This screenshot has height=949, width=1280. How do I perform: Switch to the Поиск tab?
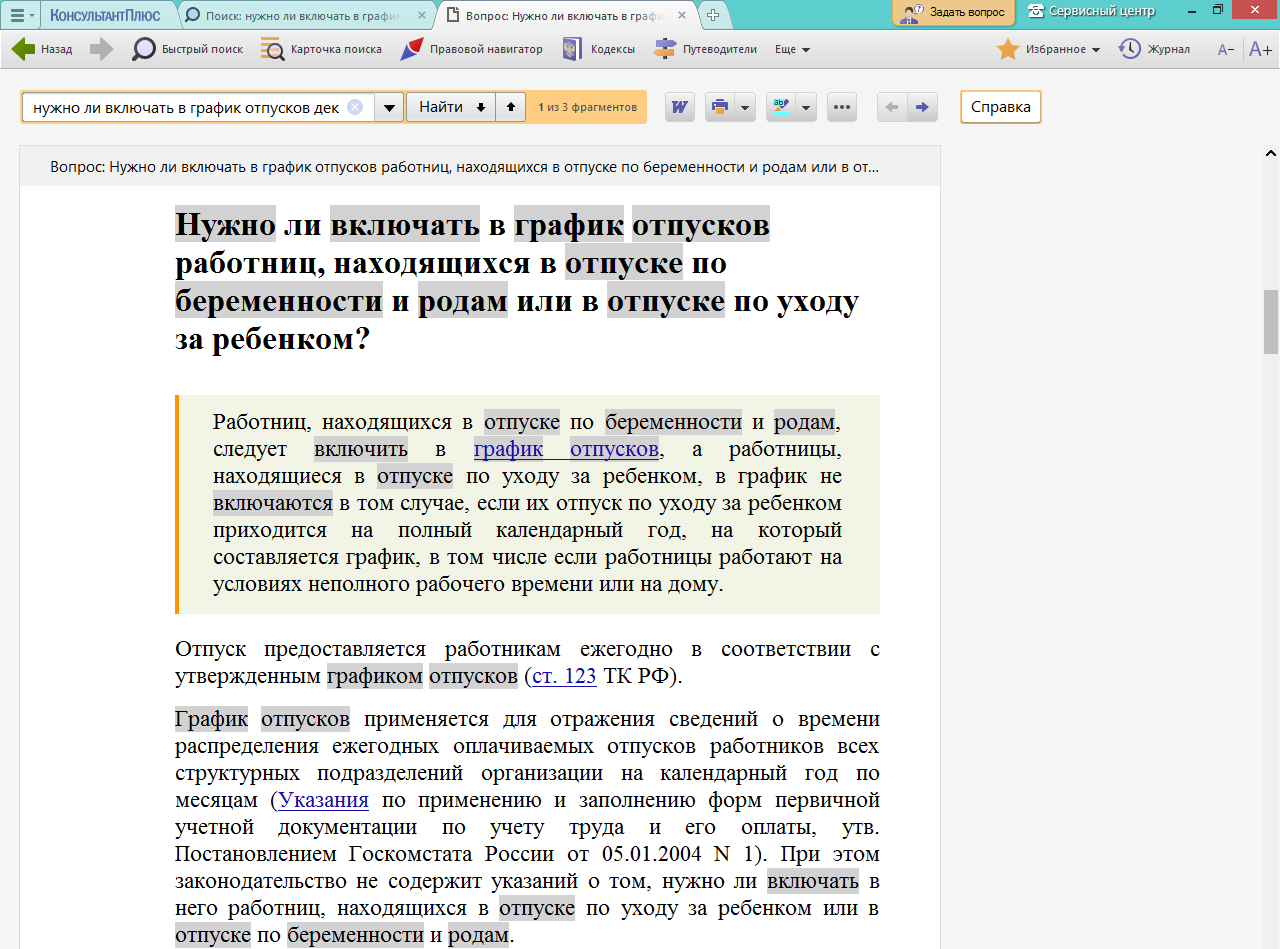click(x=303, y=15)
